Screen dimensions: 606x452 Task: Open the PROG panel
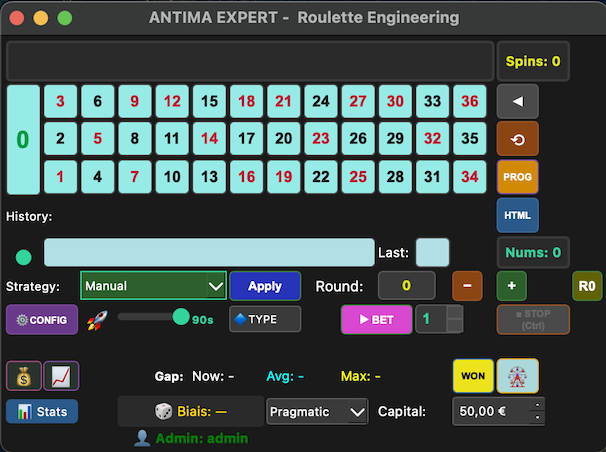click(x=517, y=177)
